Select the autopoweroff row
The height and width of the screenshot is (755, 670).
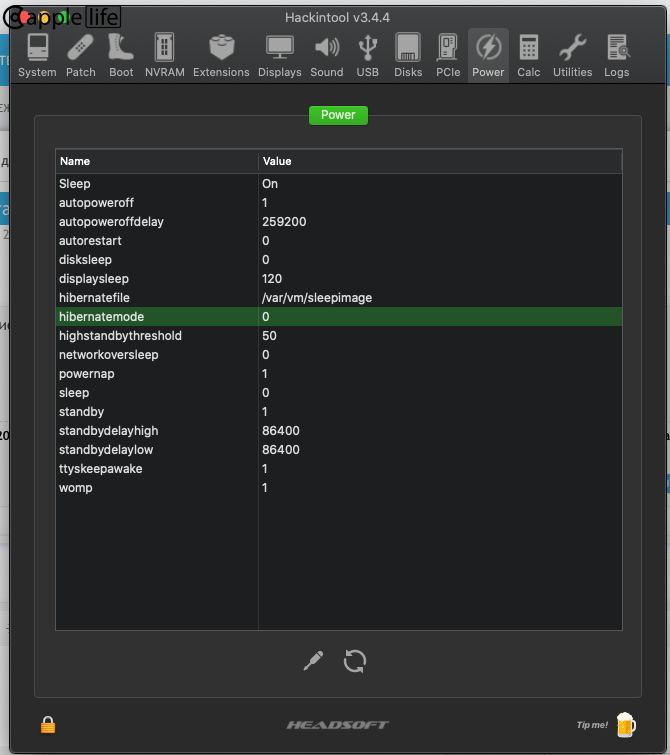click(339, 203)
